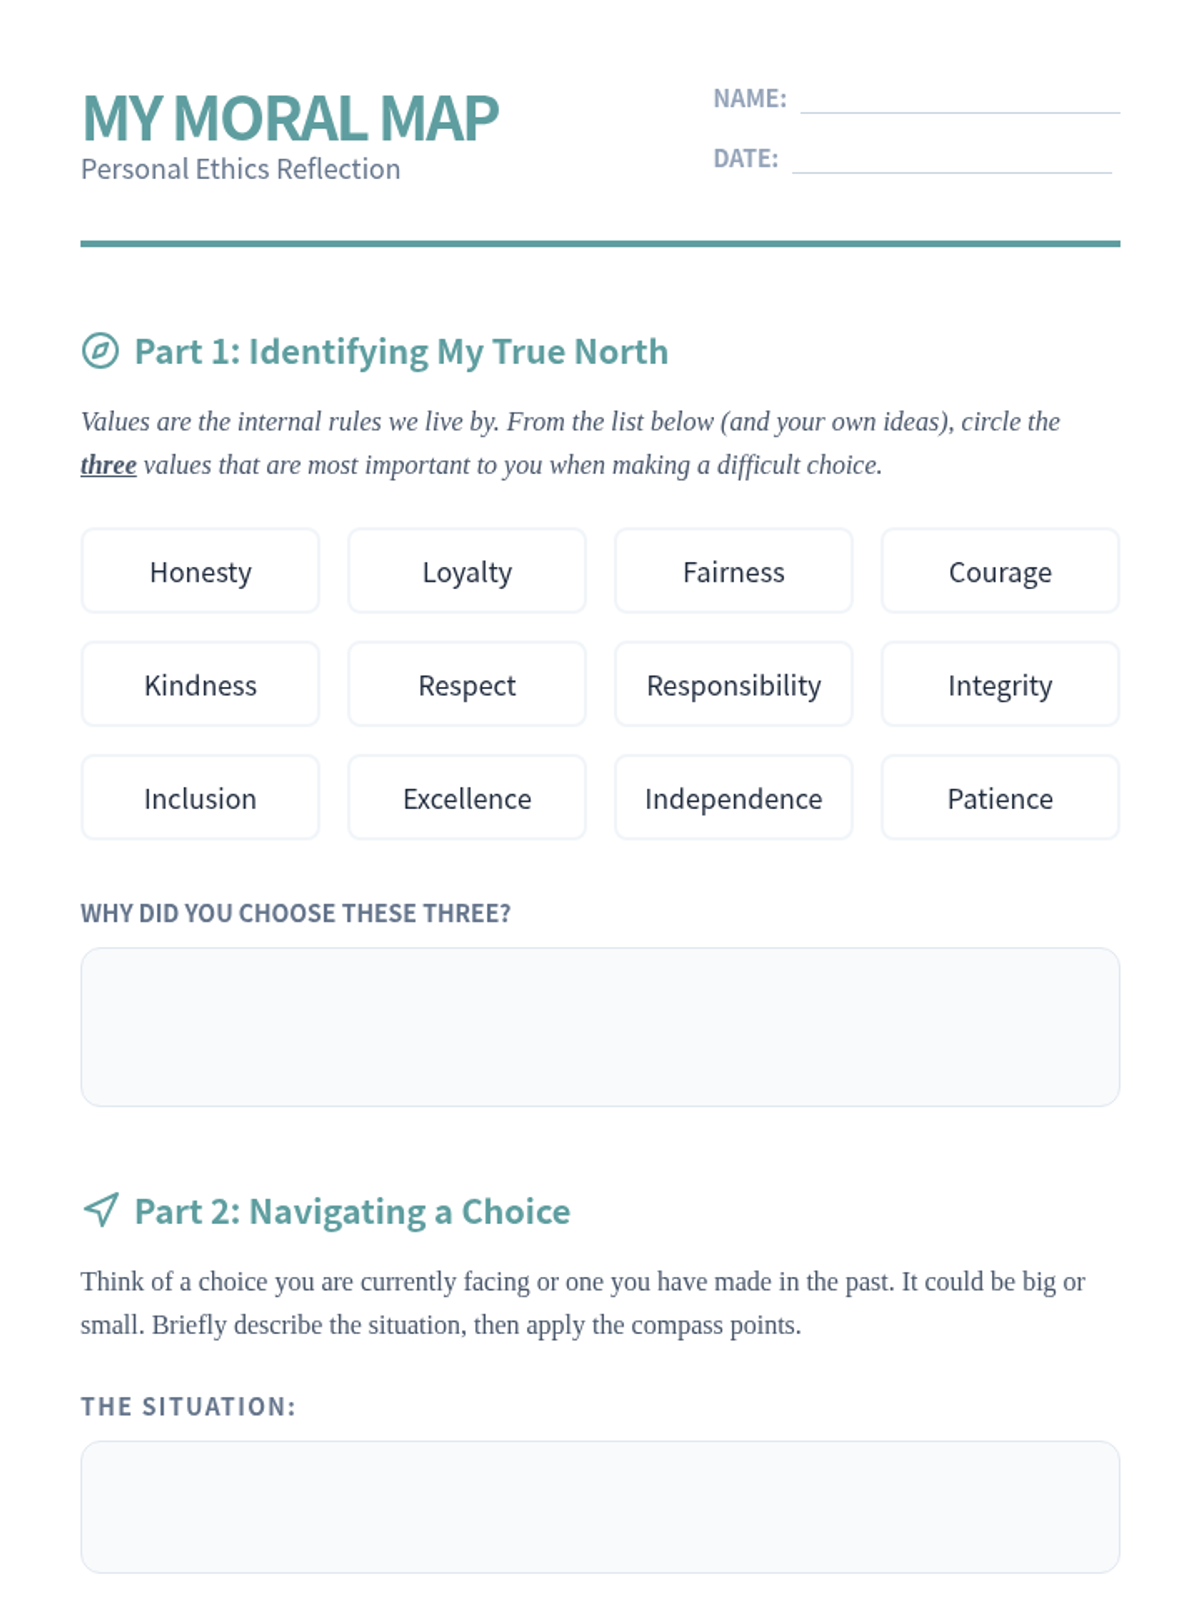Choose the Excellence value box
This screenshot has width=1200, height=1600.
tap(467, 798)
